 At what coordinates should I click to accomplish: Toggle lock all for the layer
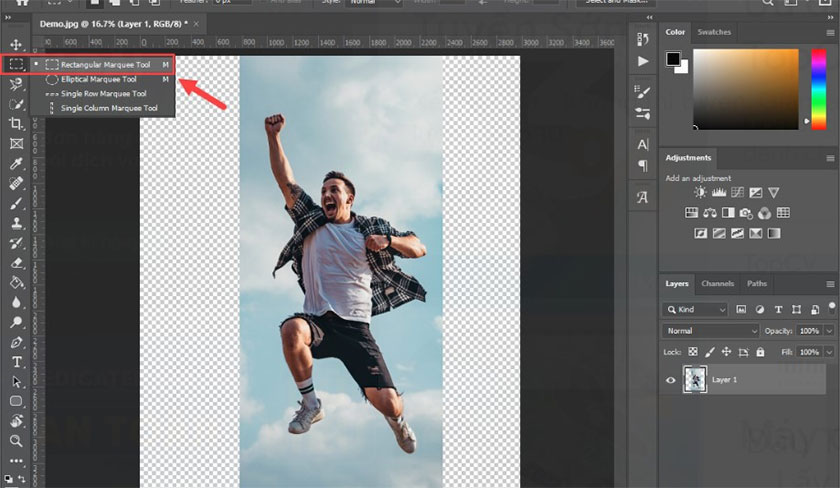click(760, 351)
